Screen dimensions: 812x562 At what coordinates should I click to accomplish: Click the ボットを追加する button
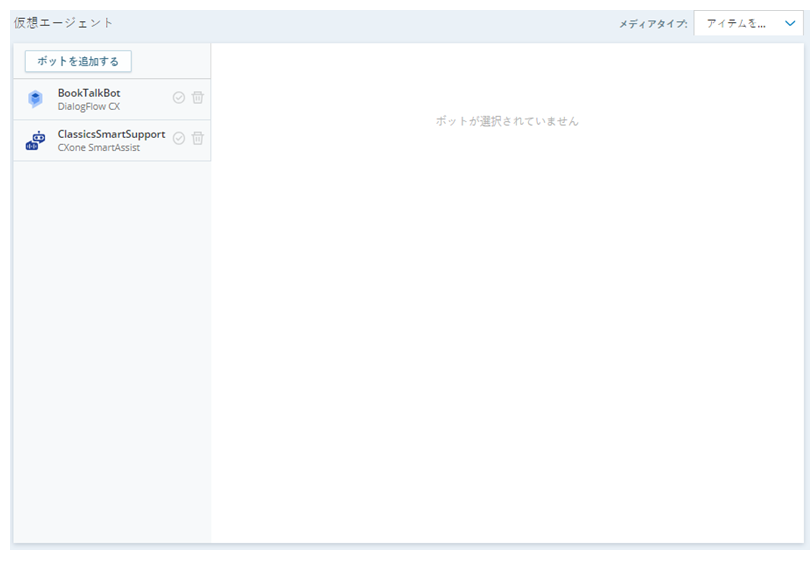pos(78,61)
